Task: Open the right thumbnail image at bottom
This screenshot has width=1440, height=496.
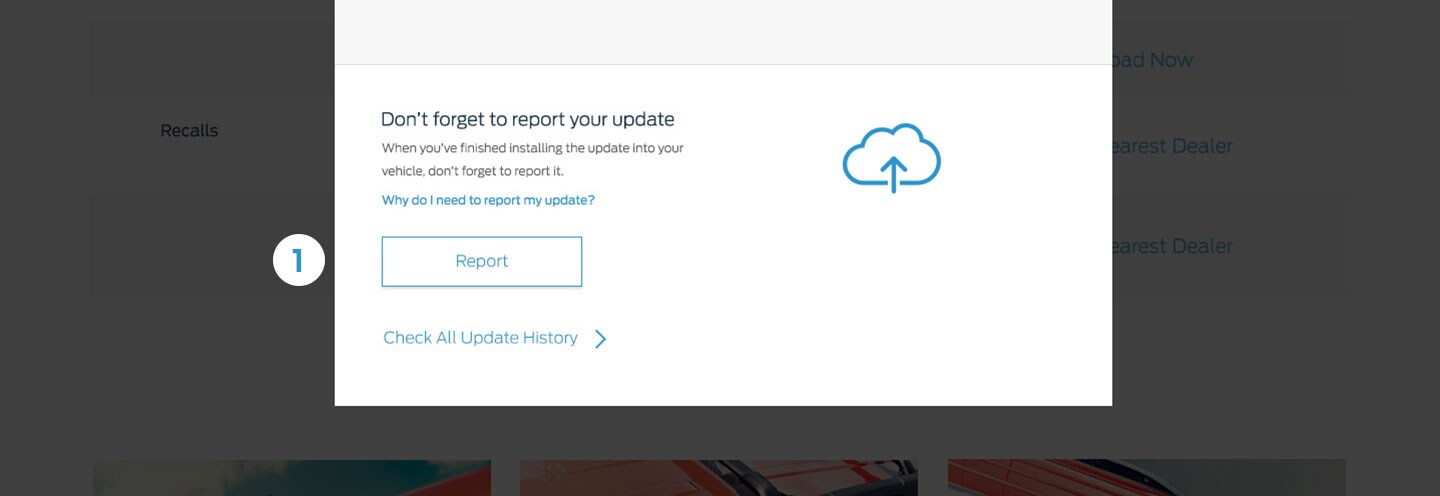Action: (x=1146, y=478)
